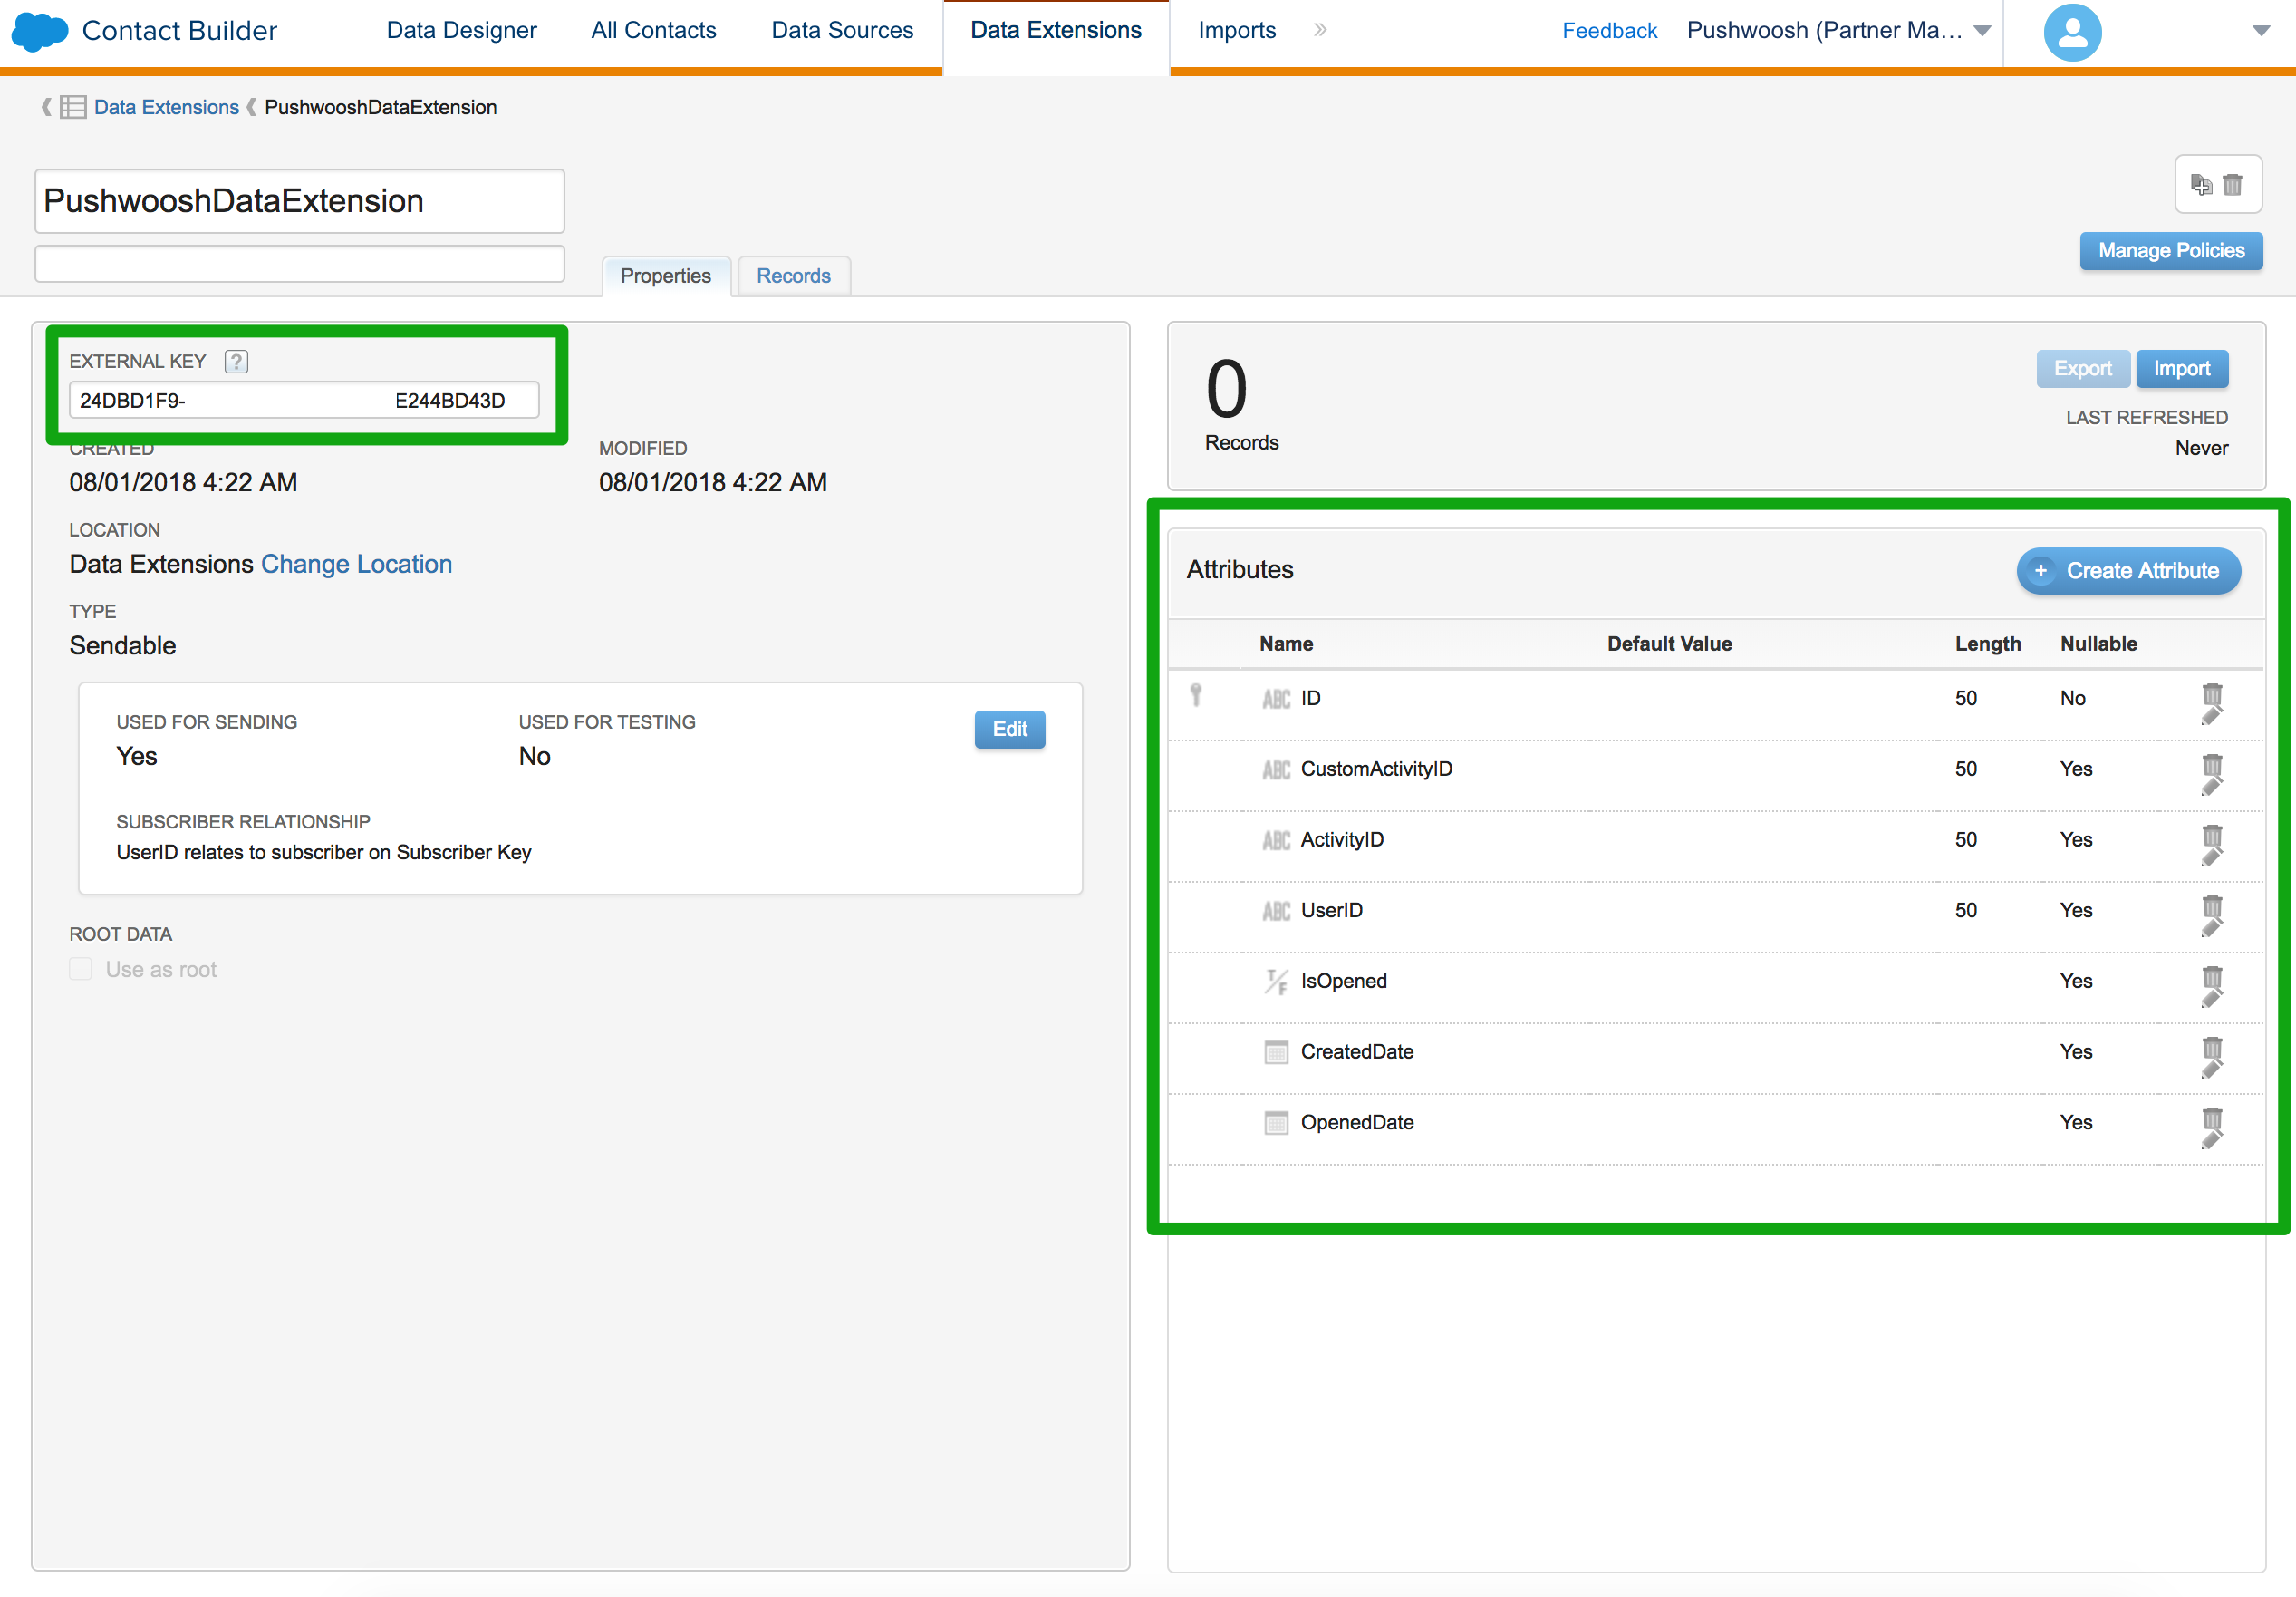Image resolution: width=2296 pixels, height=1597 pixels.
Task: Click the Create Attribute button
Action: pos(2128,571)
